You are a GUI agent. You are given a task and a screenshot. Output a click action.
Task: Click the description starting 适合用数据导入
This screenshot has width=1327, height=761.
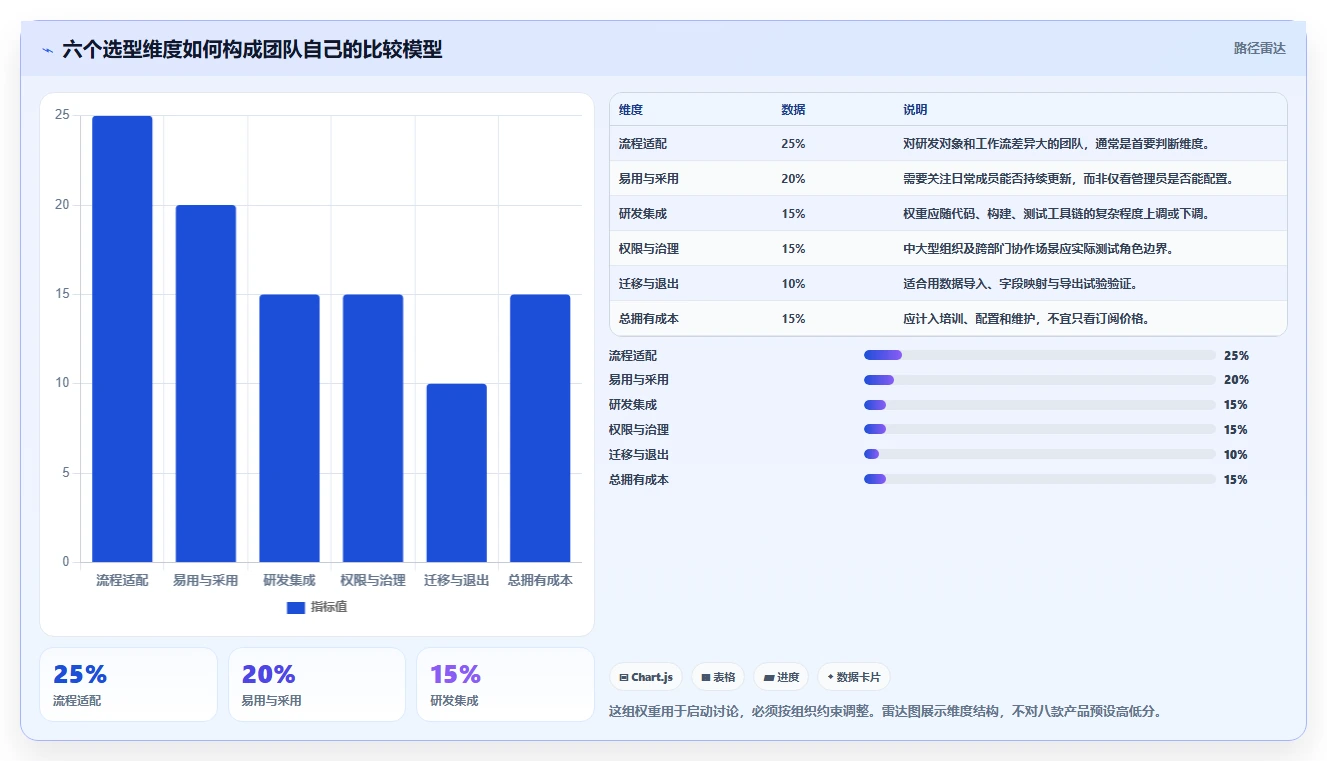tap(1020, 284)
